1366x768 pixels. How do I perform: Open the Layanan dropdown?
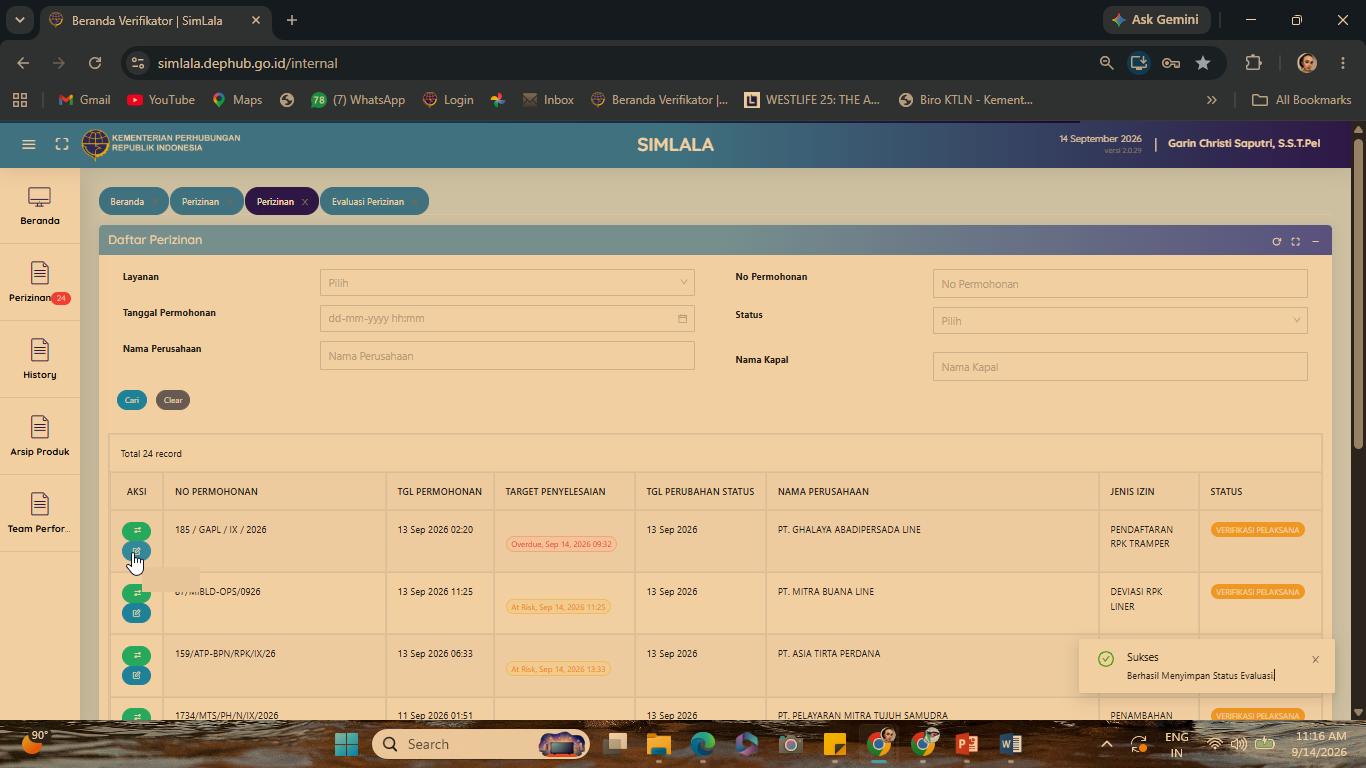507,283
